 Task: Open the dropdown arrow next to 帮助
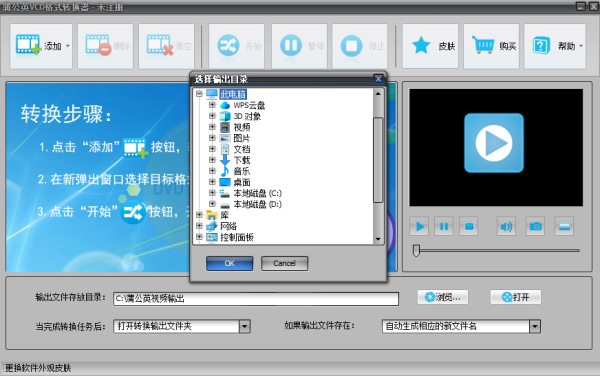tap(581, 46)
